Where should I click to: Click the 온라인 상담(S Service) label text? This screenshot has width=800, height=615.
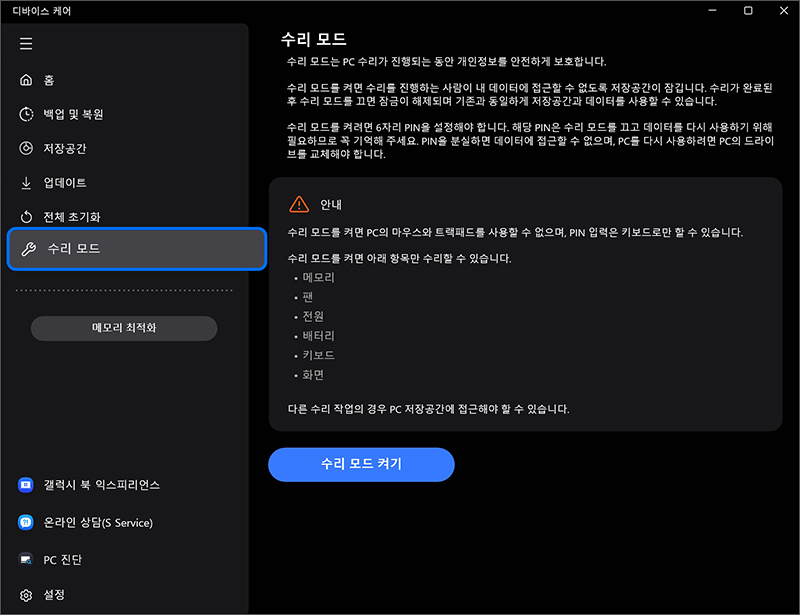[100, 522]
